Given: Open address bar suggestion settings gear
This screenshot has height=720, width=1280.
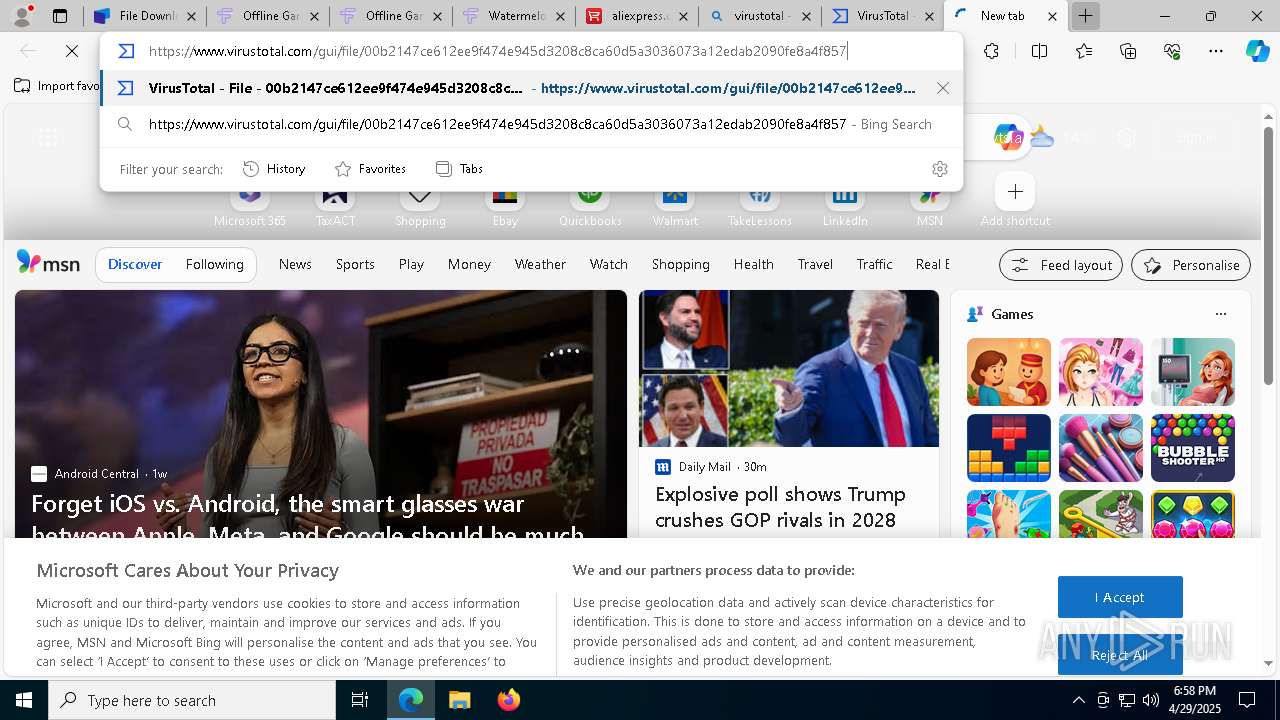Looking at the screenshot, I should click(x=939, y=169).
